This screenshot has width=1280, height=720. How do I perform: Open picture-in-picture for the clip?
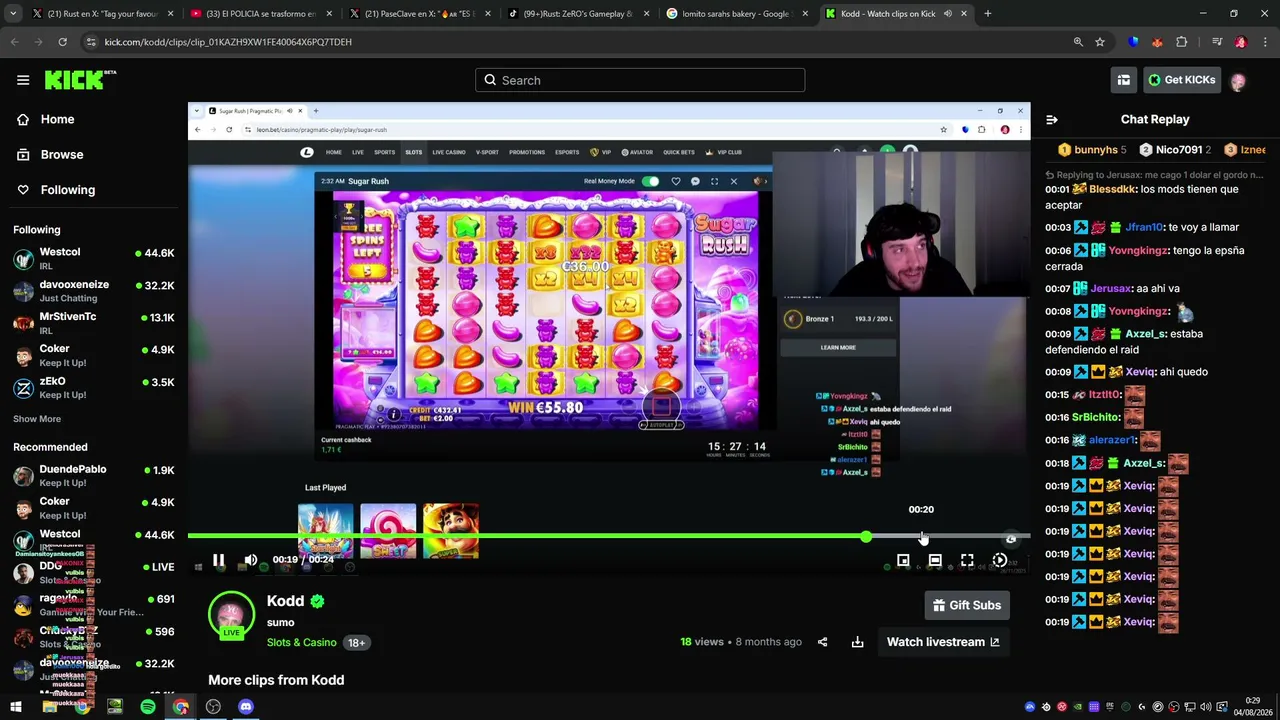click(903, 561)
